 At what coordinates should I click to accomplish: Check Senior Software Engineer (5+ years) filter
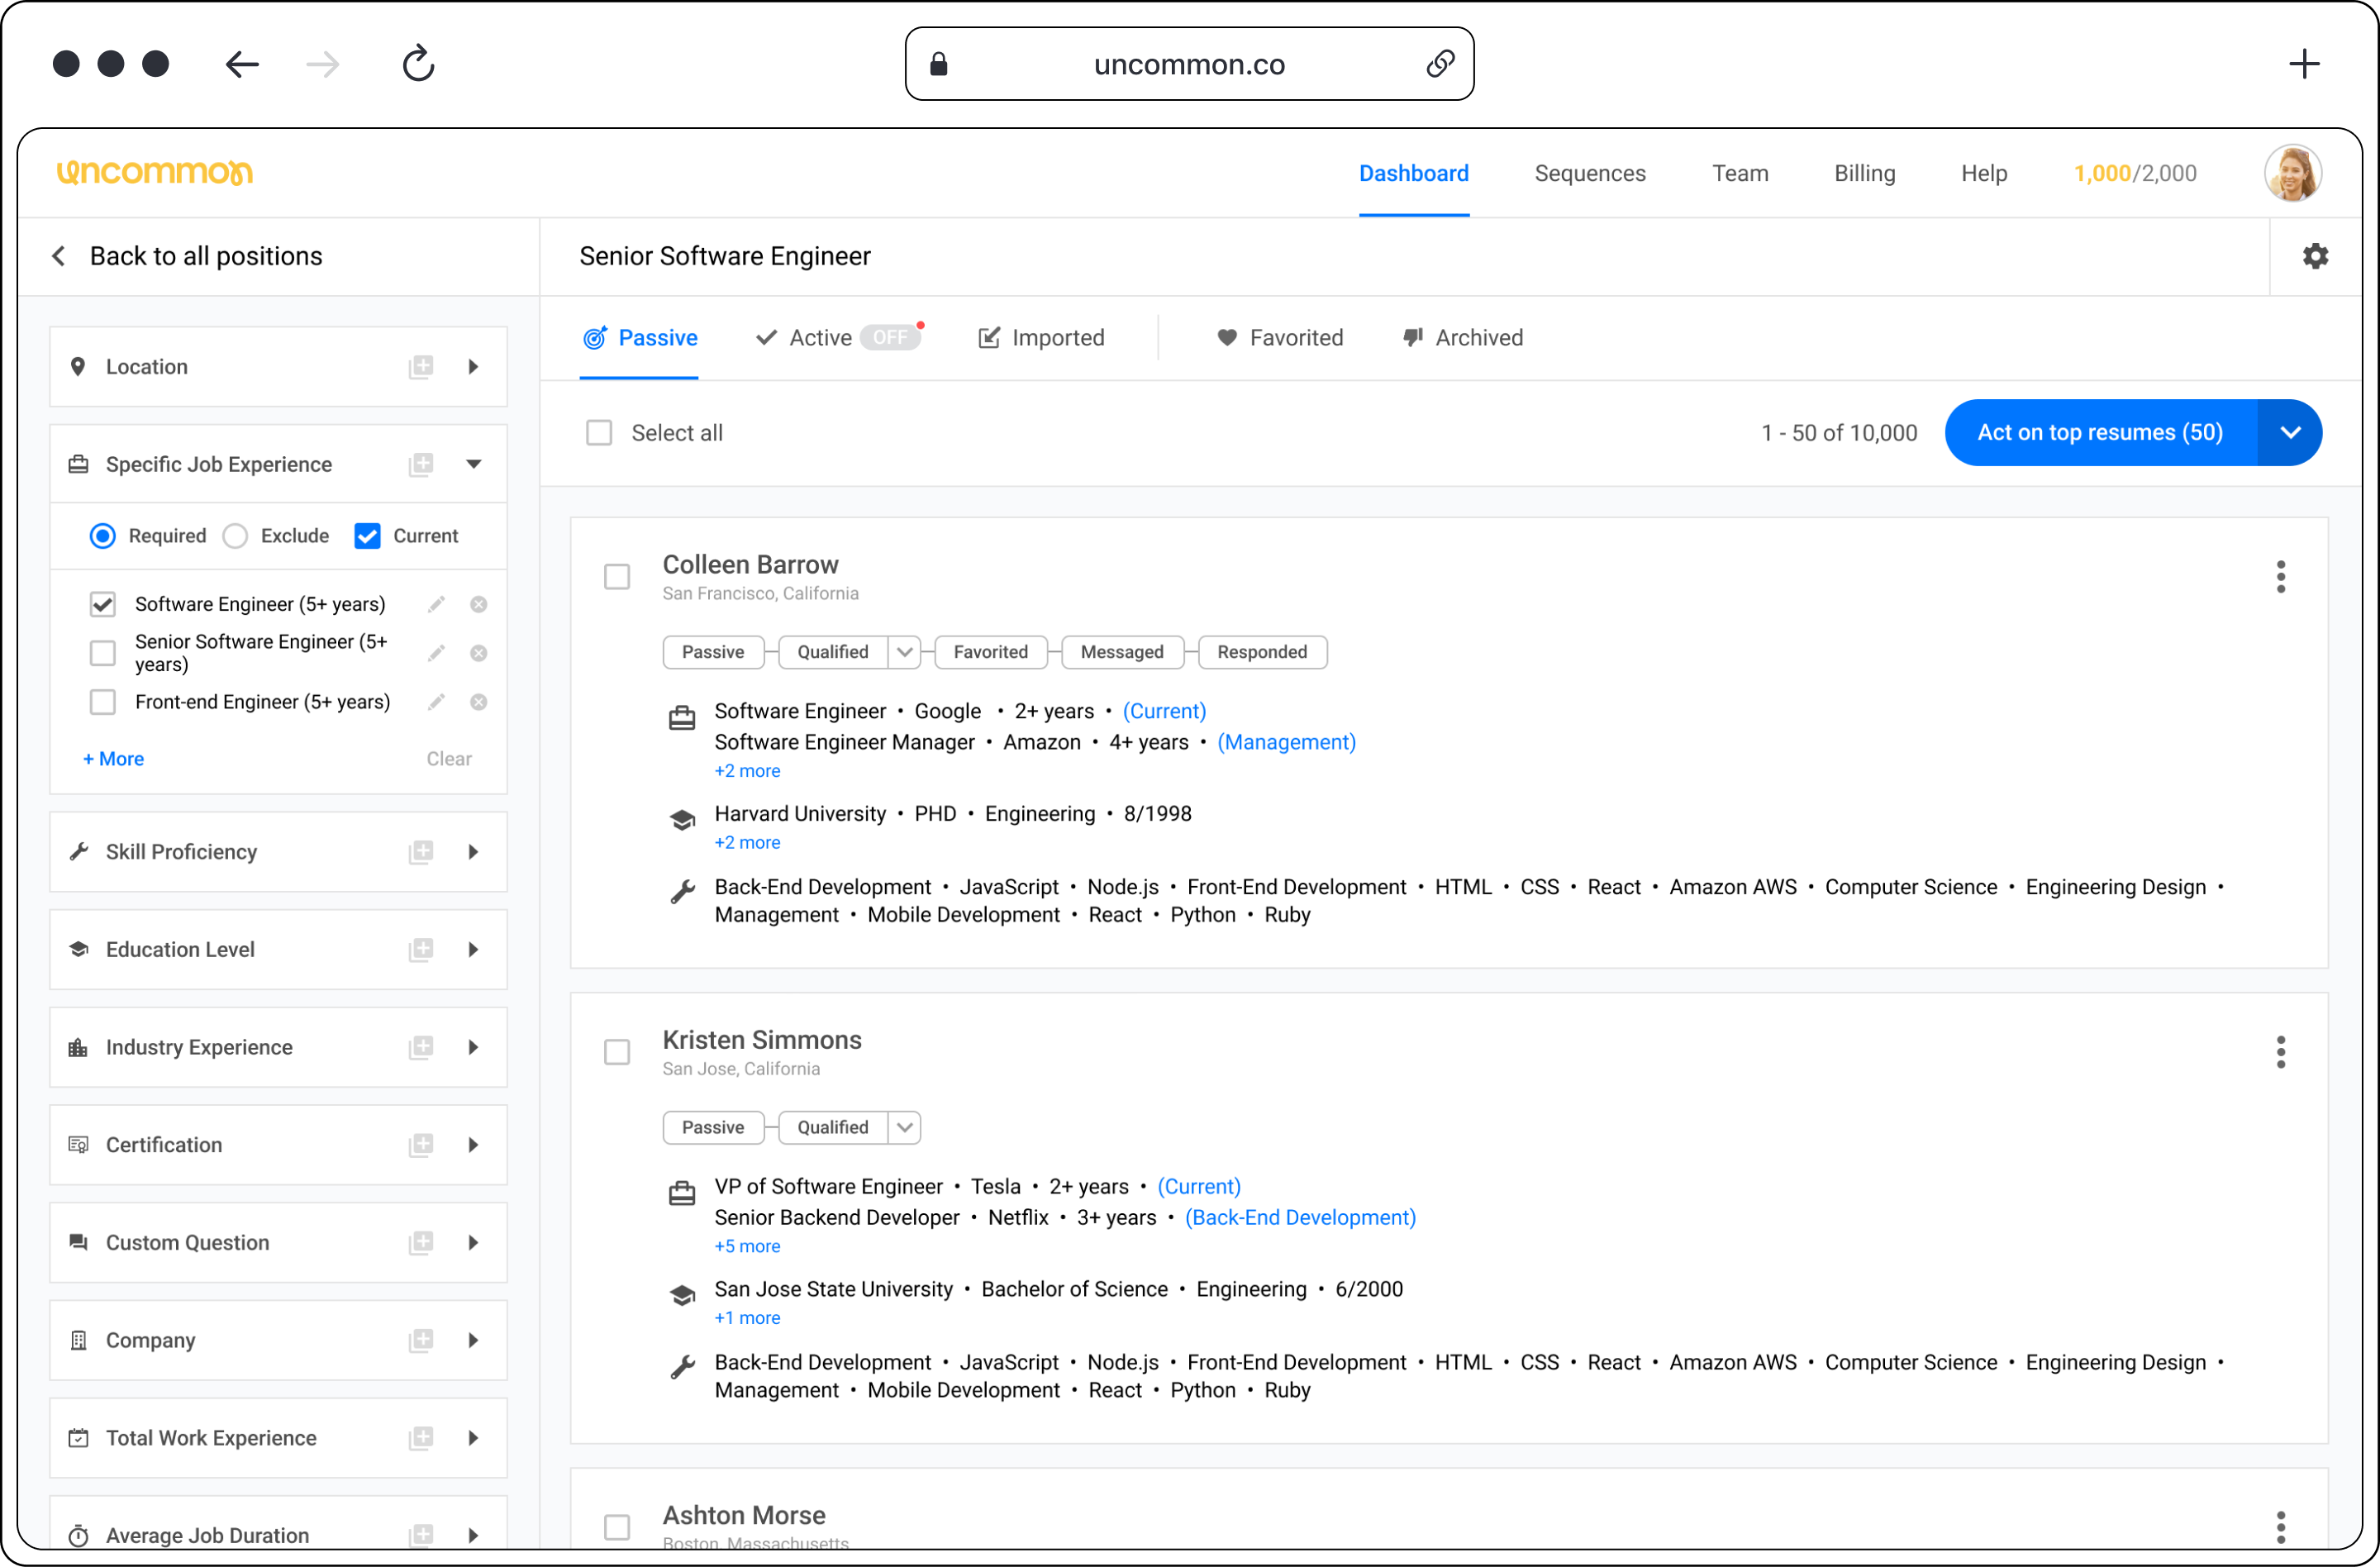103,653
